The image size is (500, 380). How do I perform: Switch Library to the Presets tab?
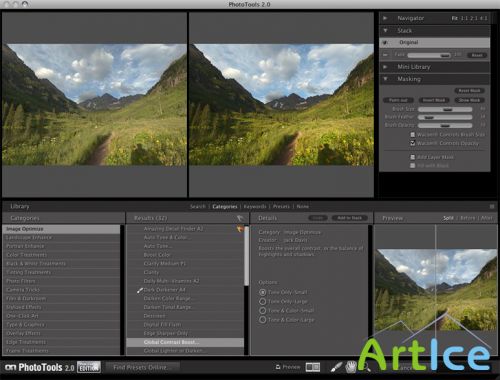(x=281, y=206)
